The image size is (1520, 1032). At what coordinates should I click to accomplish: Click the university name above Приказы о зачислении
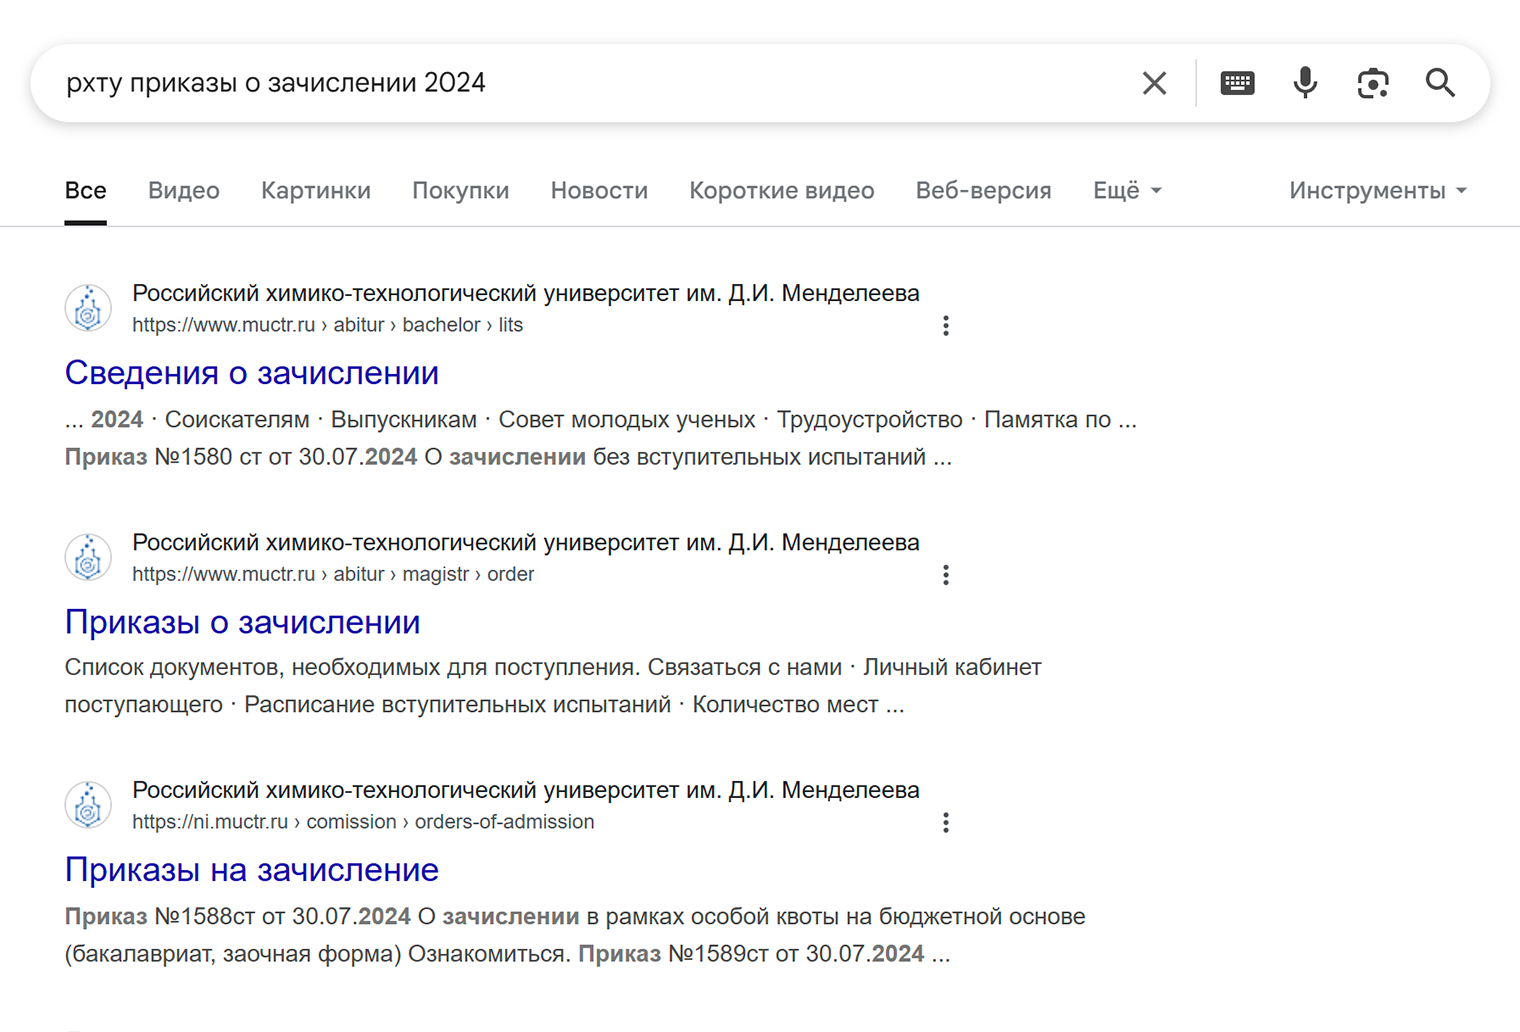(526, 542)
